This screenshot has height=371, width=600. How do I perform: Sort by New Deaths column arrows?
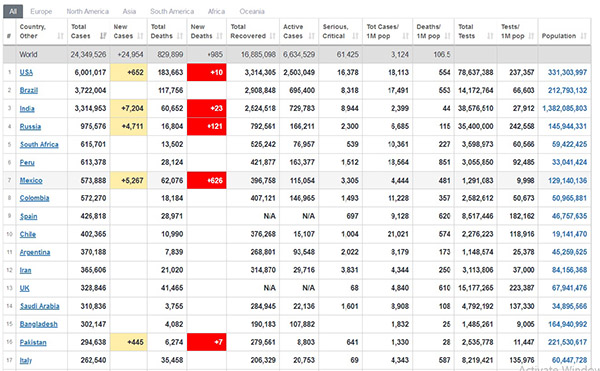coord(220,36)
